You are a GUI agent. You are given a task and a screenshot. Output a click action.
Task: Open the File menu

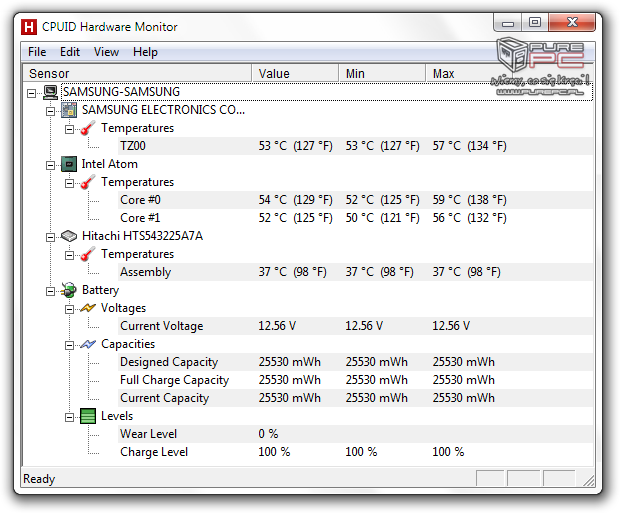(x=37, y=52)
